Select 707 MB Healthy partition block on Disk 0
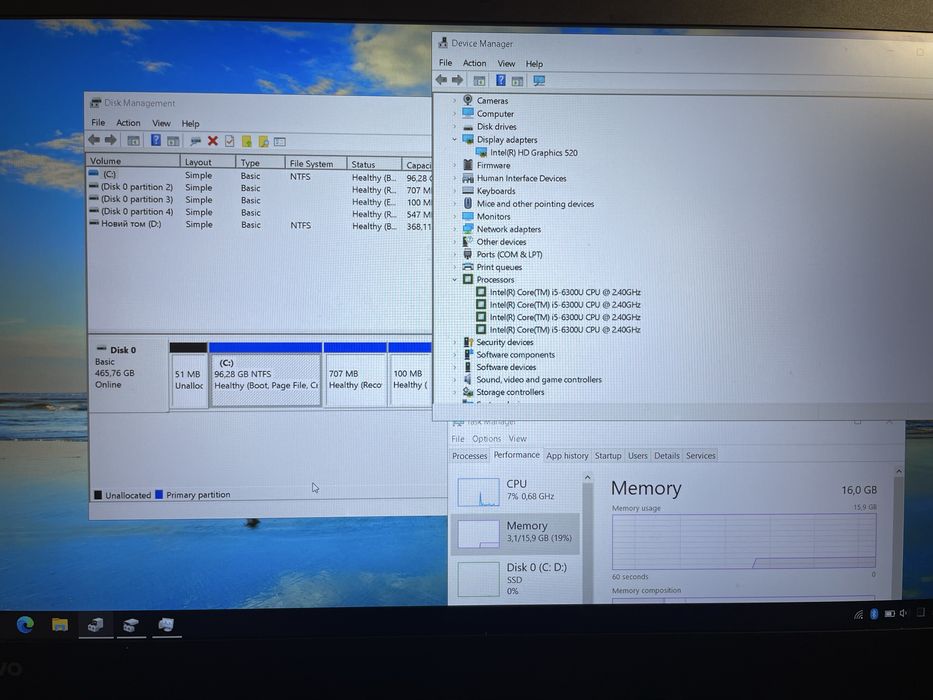933x700 pixels. pyautogui.click(x=355, y=375)
